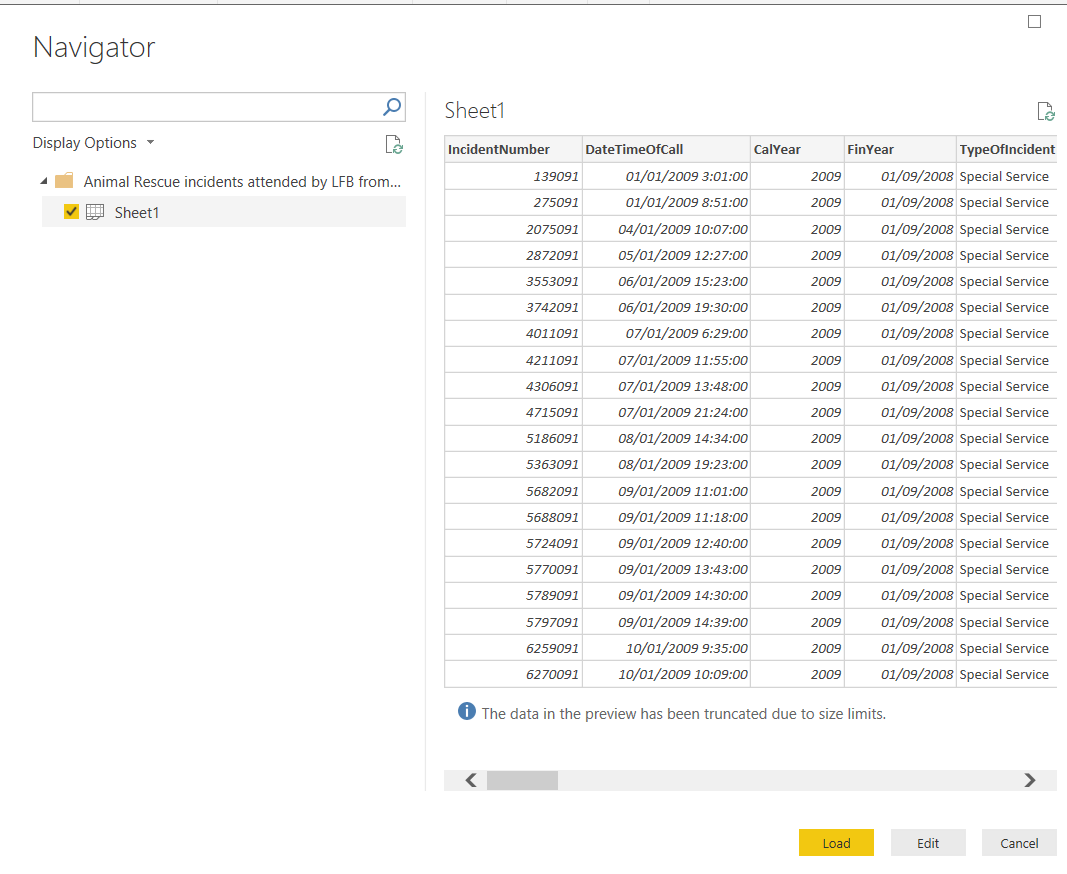Uncheck the Sheet1 checkbox
This screenshot has height=874, width=1067.
pyautogui.click(x=71, y=212)
